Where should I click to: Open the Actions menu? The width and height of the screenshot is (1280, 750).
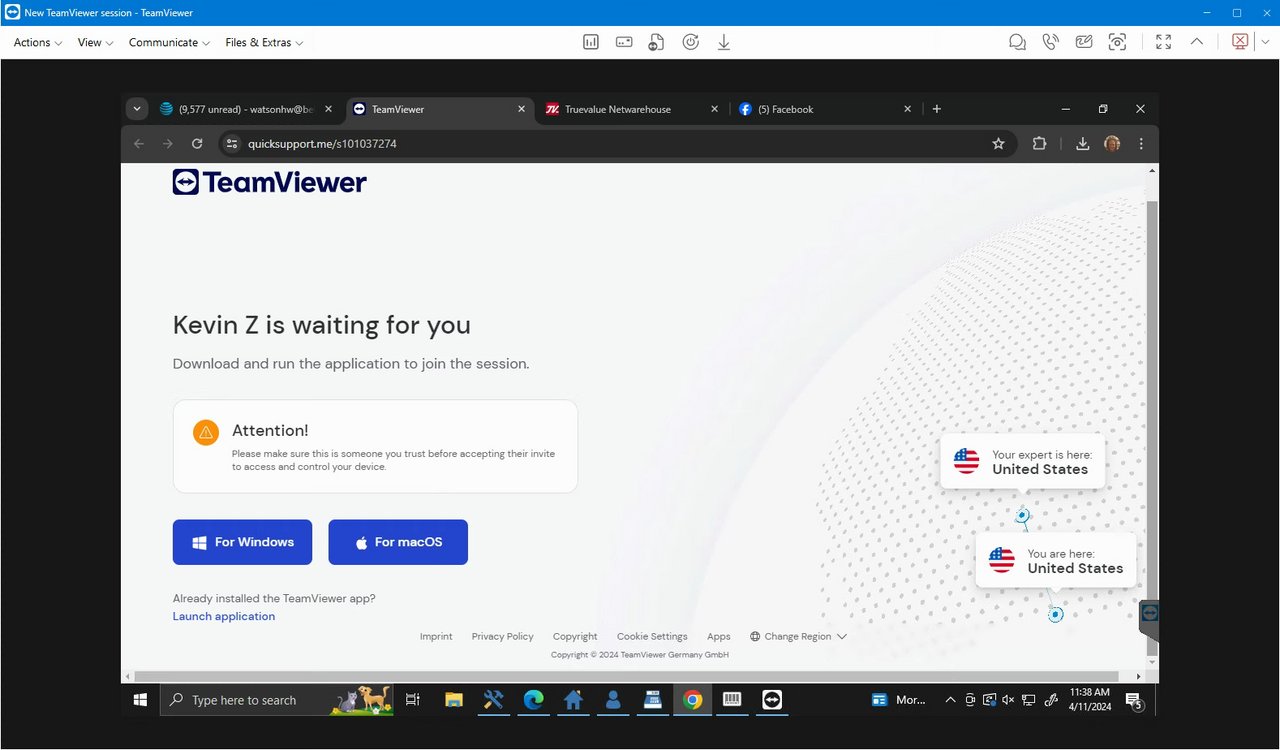point(38,42)
